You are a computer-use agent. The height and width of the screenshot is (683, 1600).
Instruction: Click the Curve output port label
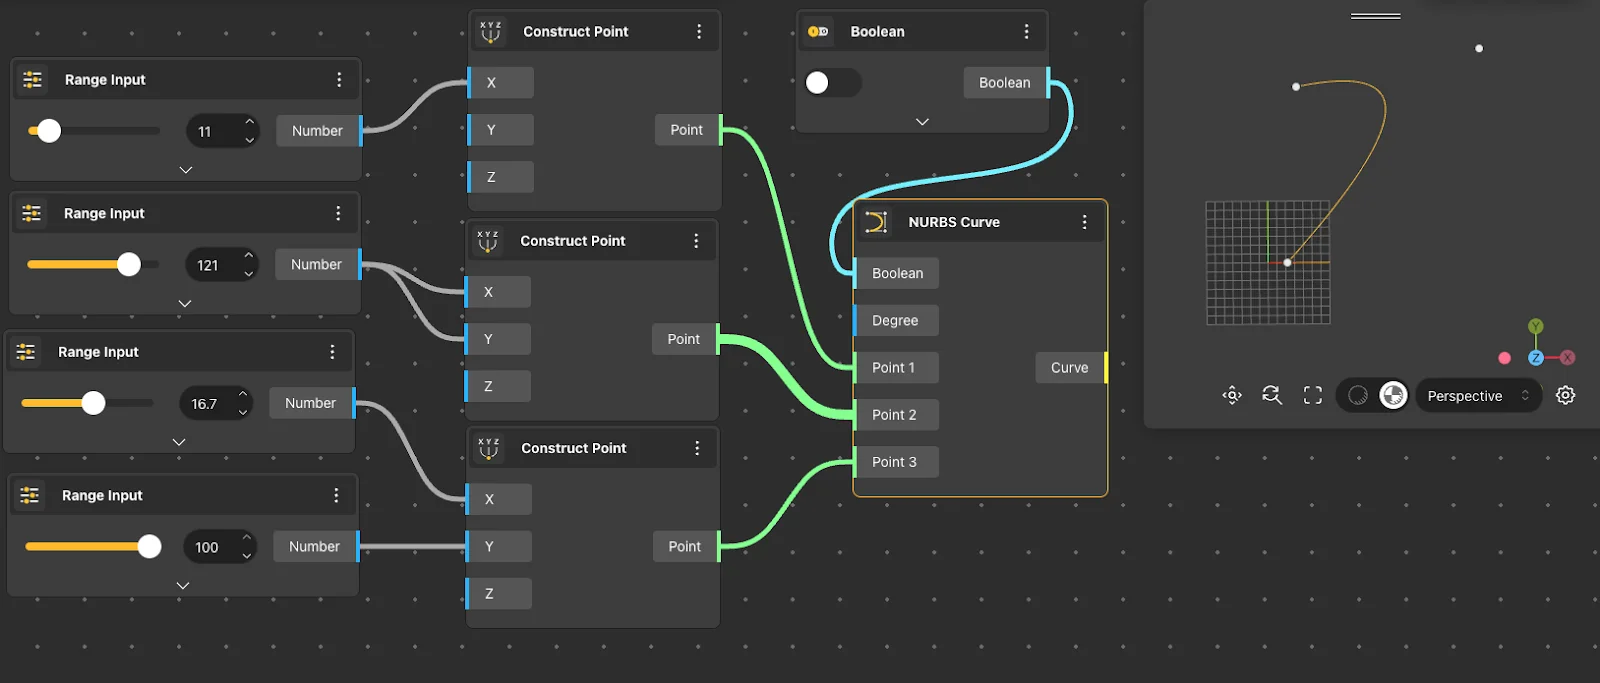pos(1069,368)
